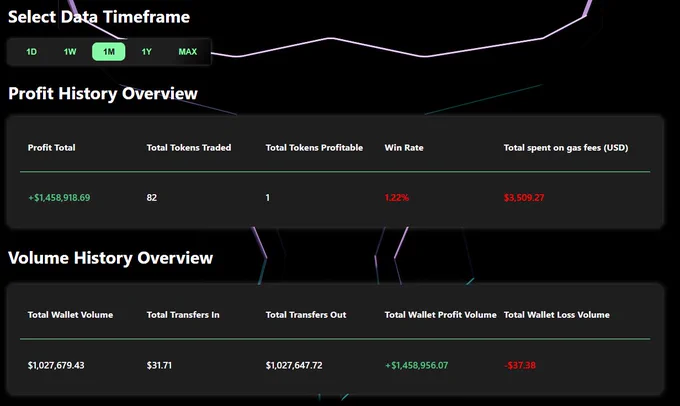This screenshot has width=680, height=406.
Task: Select the MAX timeframe button
Action: pyautogui.click(x=188, y=52)
